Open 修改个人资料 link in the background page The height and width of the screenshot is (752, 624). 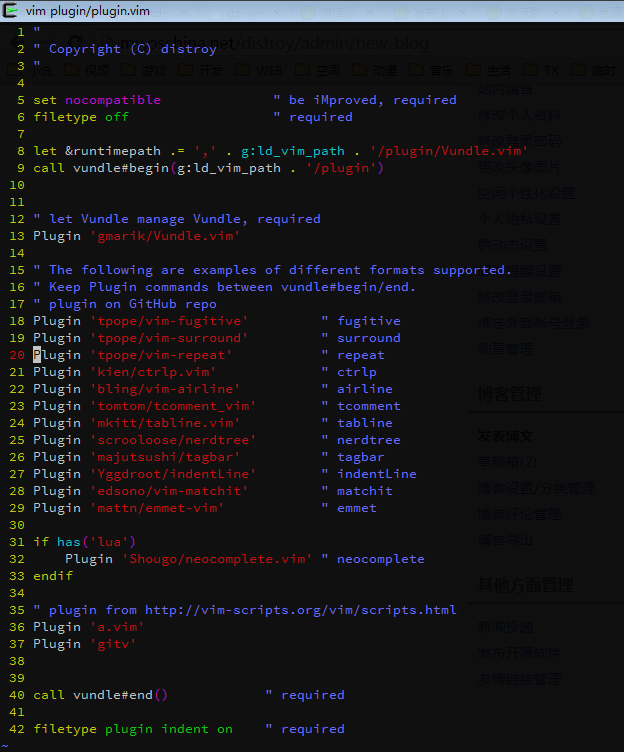519,115
